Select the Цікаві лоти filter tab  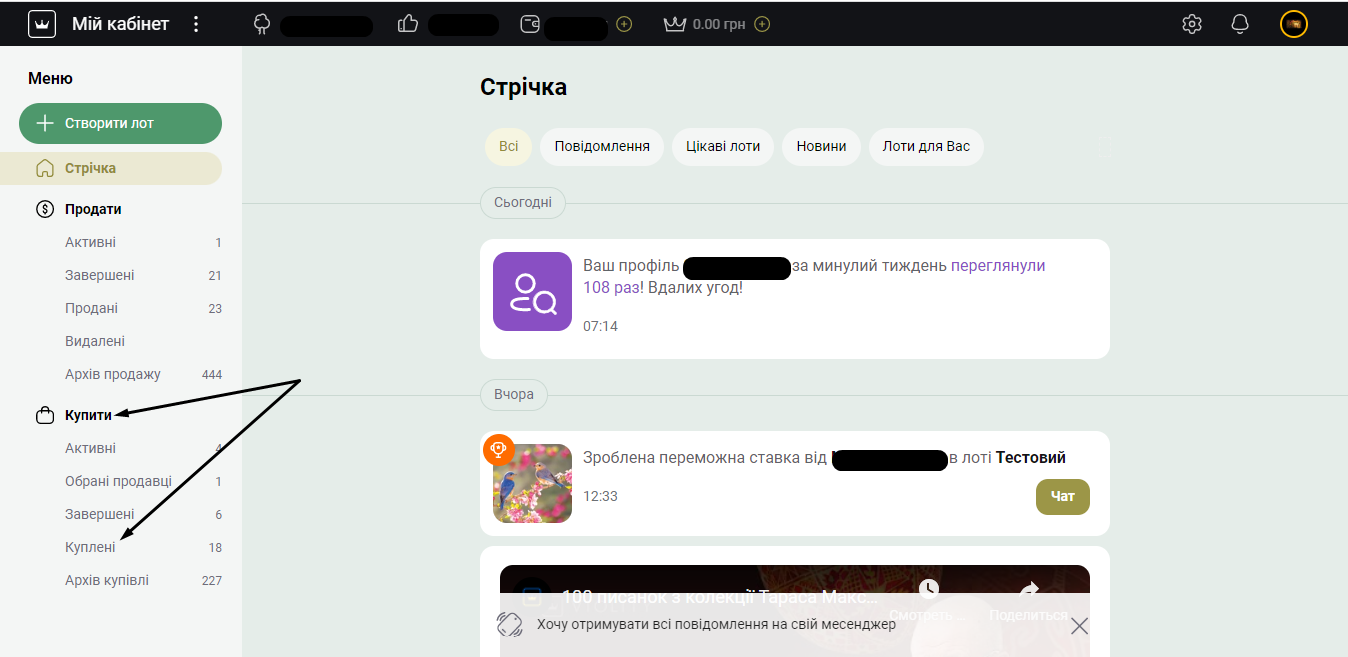click(723, 146)
